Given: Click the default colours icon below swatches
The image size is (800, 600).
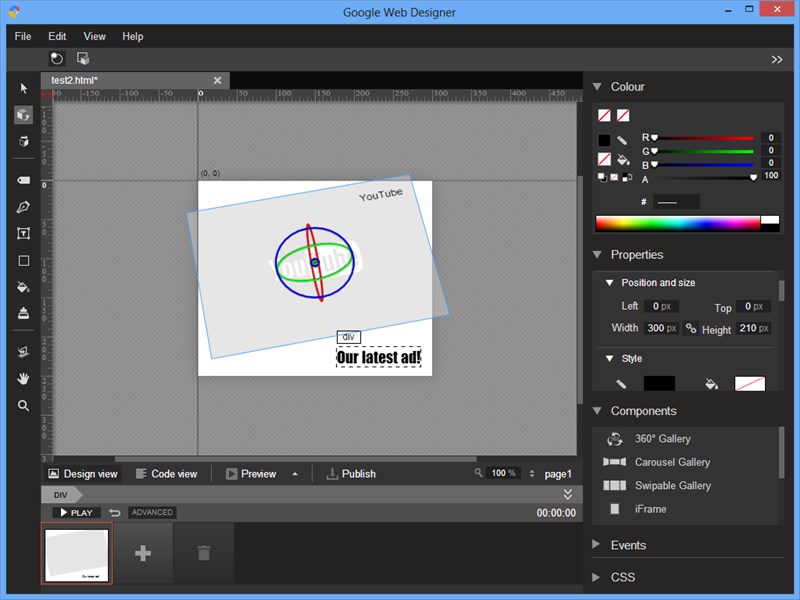Looking at the screenshot, I should 603,177.
